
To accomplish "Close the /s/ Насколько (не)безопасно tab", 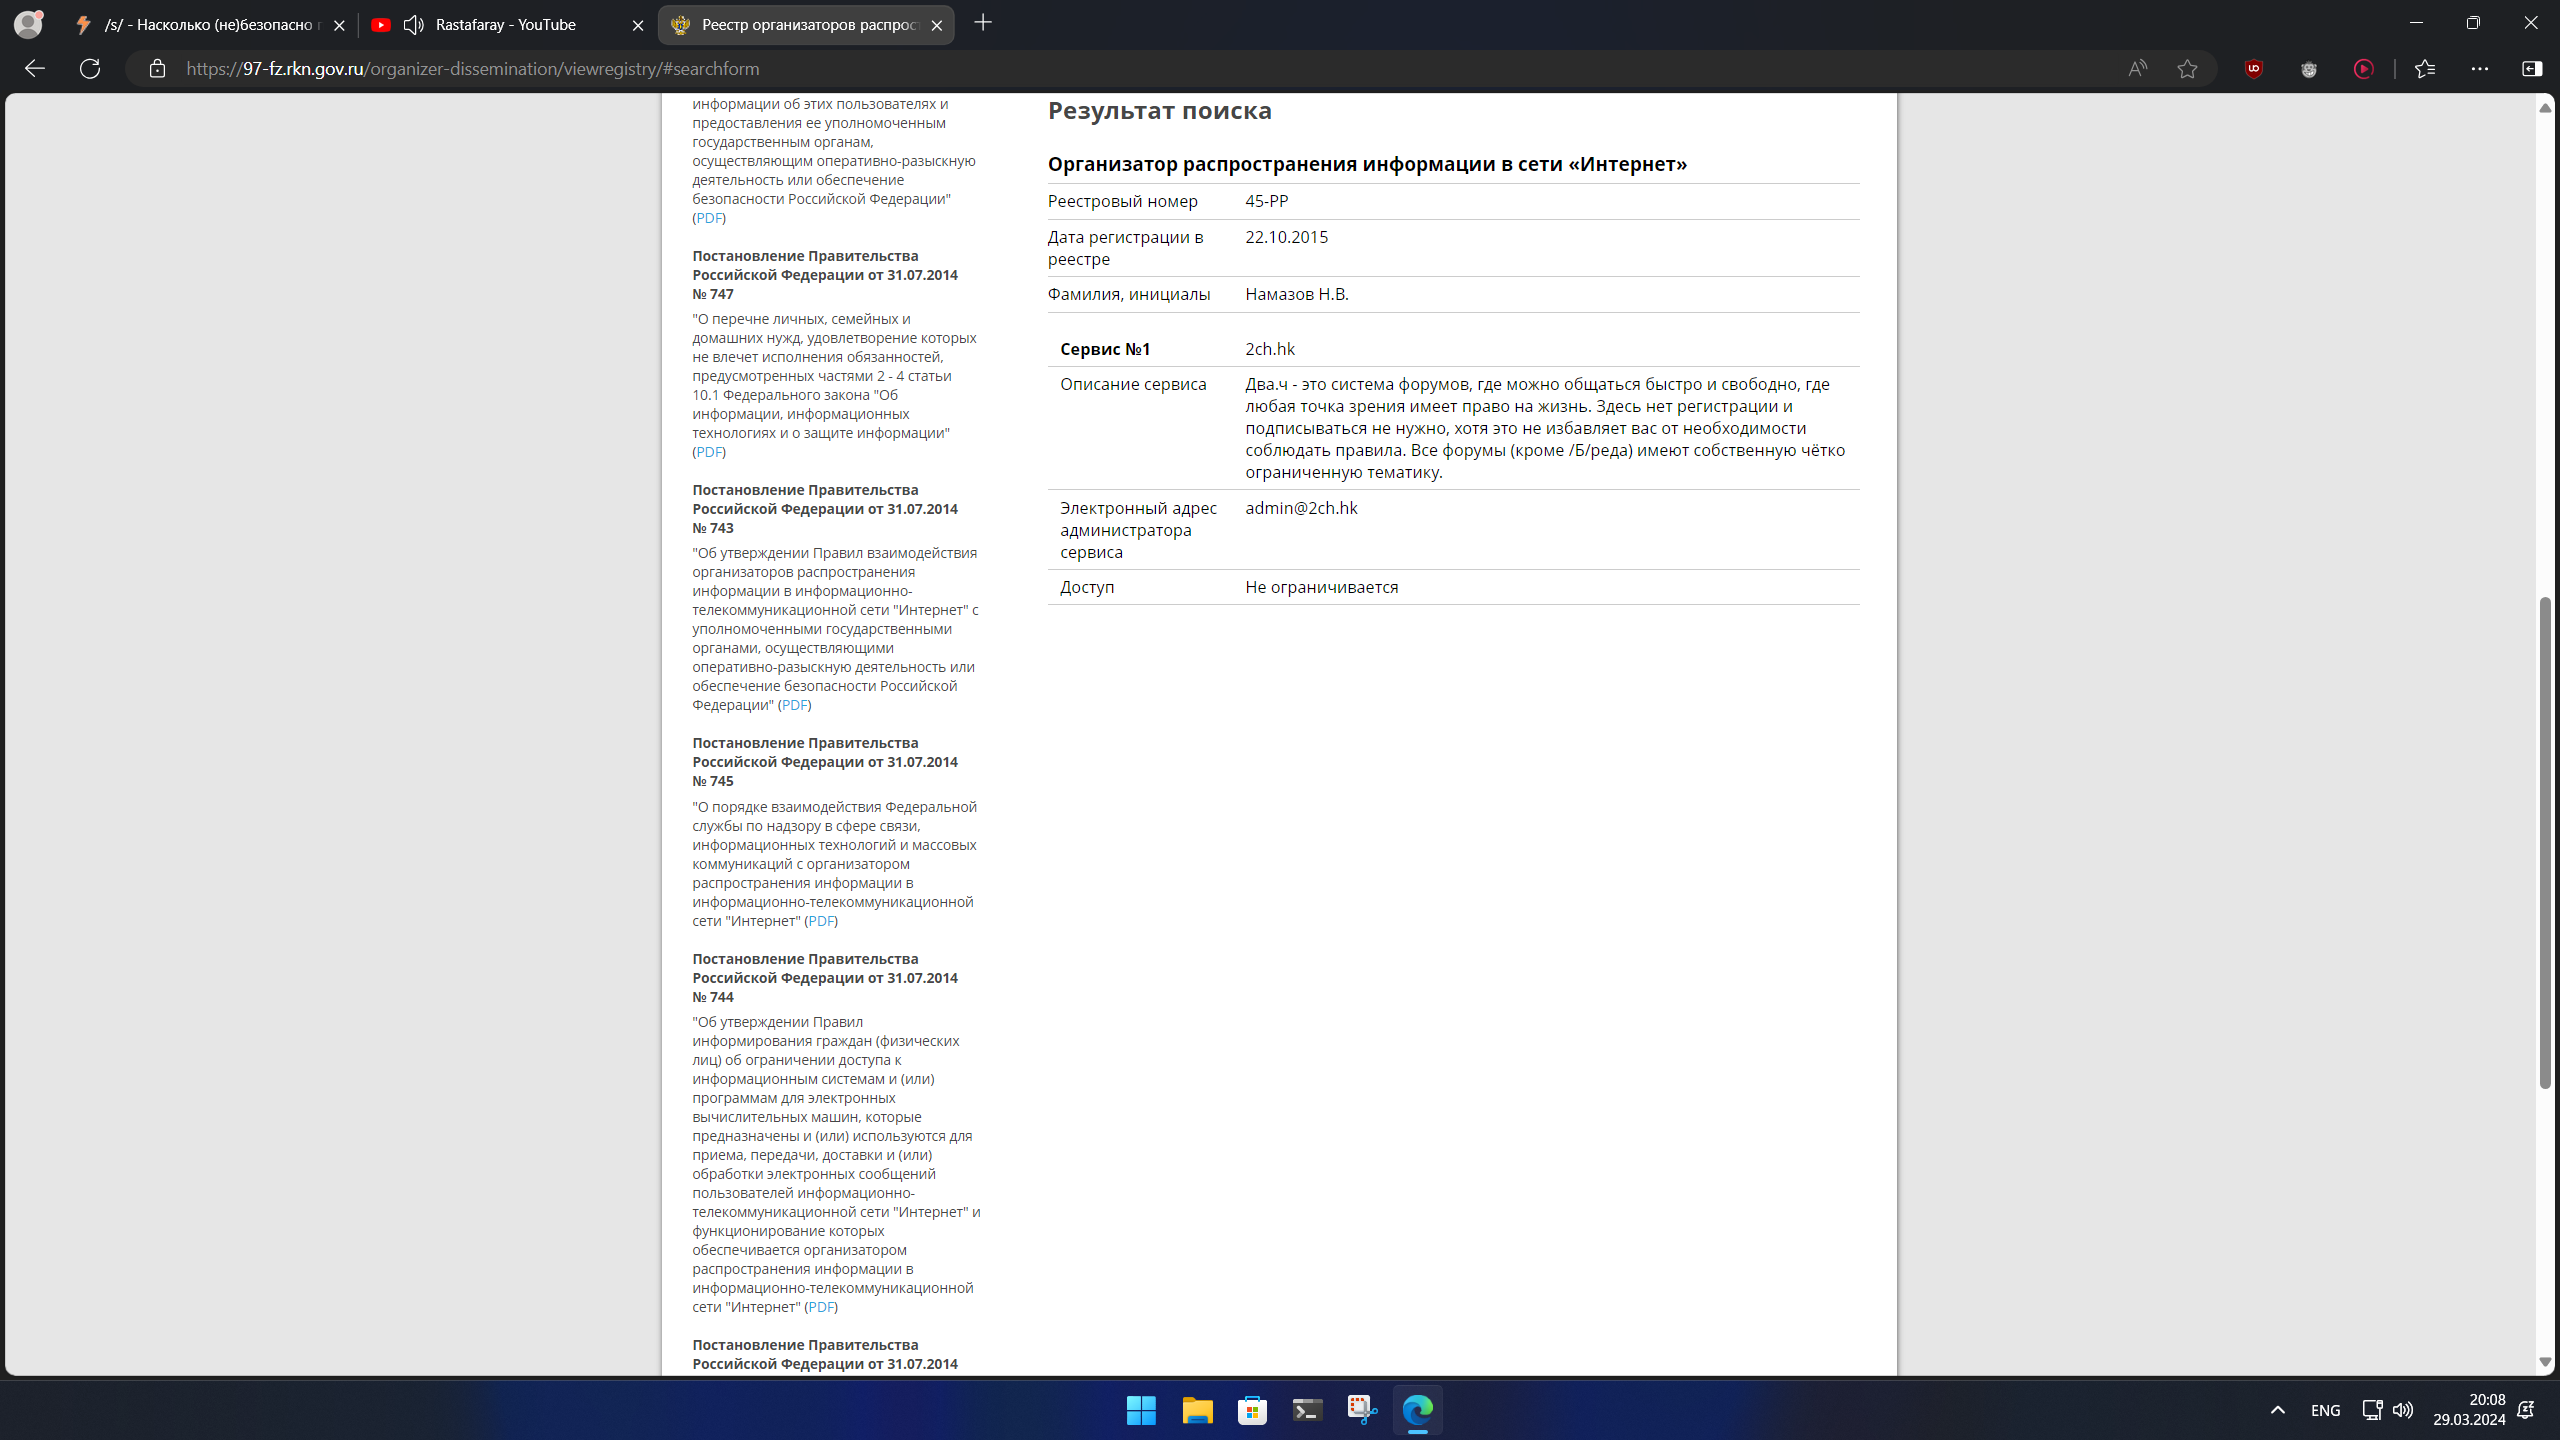I will (339, 25).
